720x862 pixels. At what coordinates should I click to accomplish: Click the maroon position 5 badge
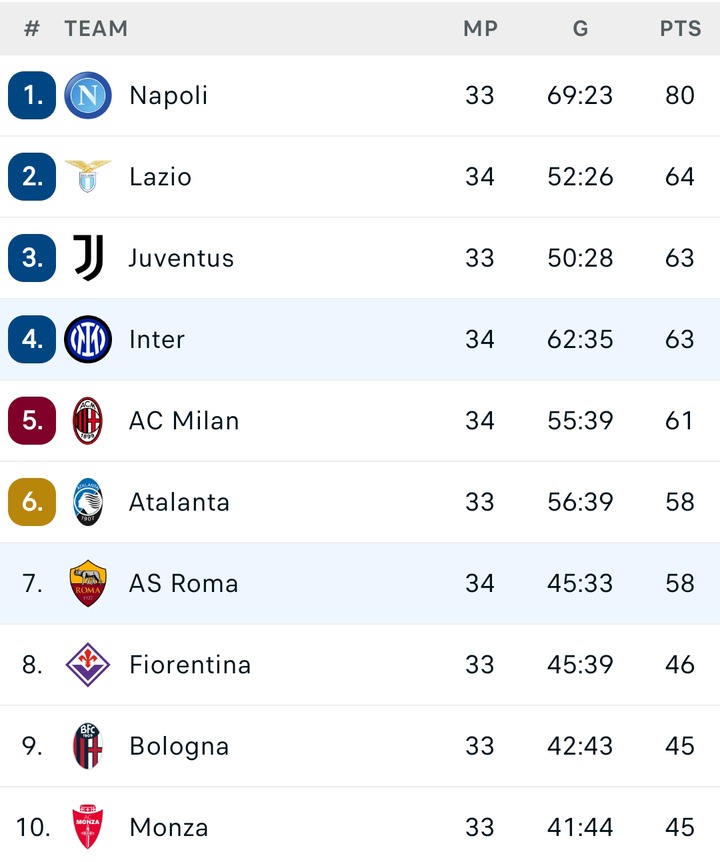click(x=32, y=421)
